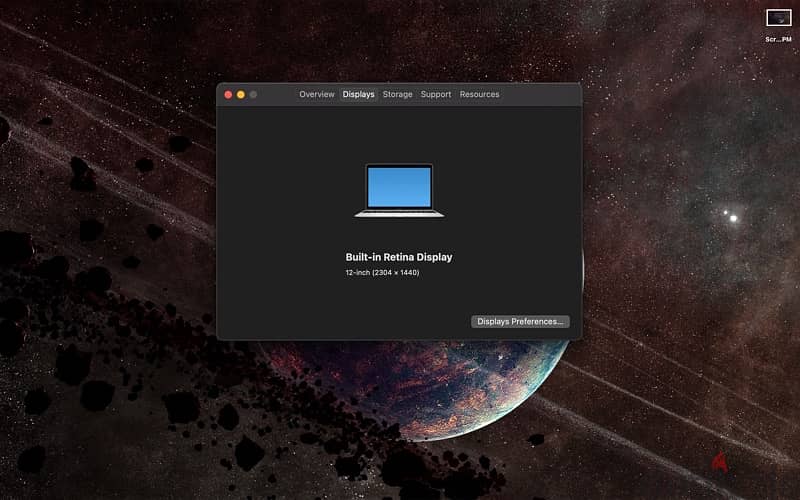Open Displays Preferences button

point(520,321)
